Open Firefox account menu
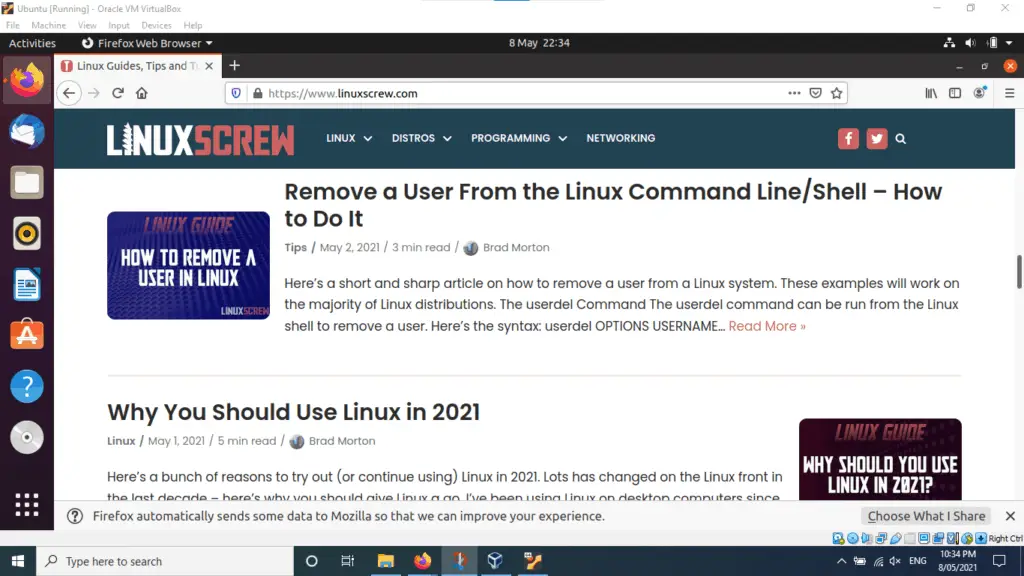1024x576 pixels. (979, 93)
